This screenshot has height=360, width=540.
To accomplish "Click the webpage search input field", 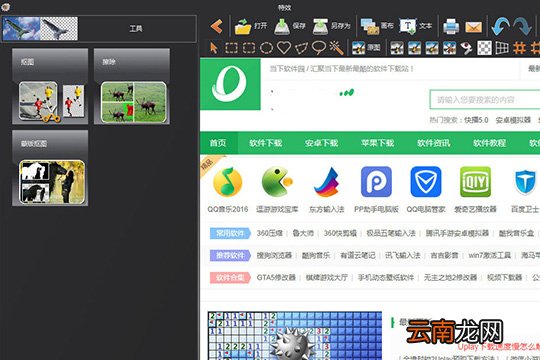I will point(485,100).
